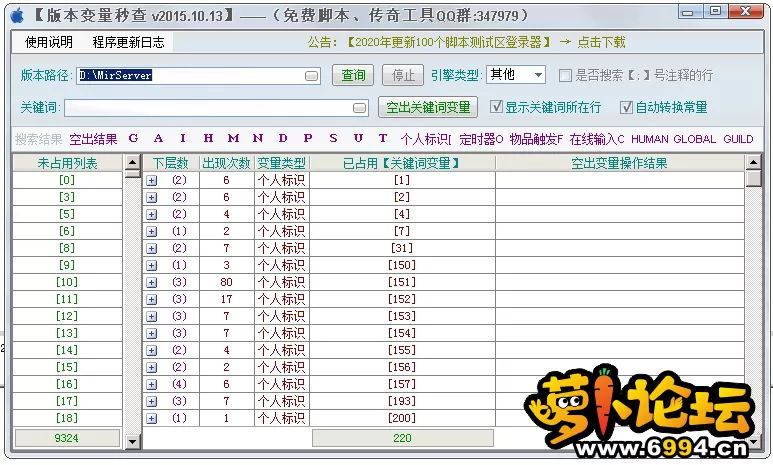Click 空出关键词变量 button
773x465 pixels.
pos(428,107)
